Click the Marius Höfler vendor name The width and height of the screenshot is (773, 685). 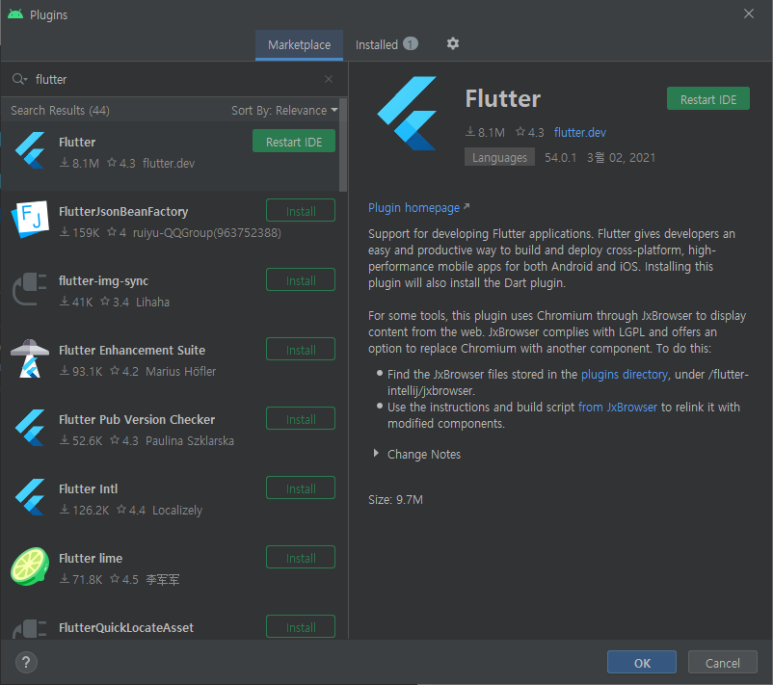tap(180, 371)
